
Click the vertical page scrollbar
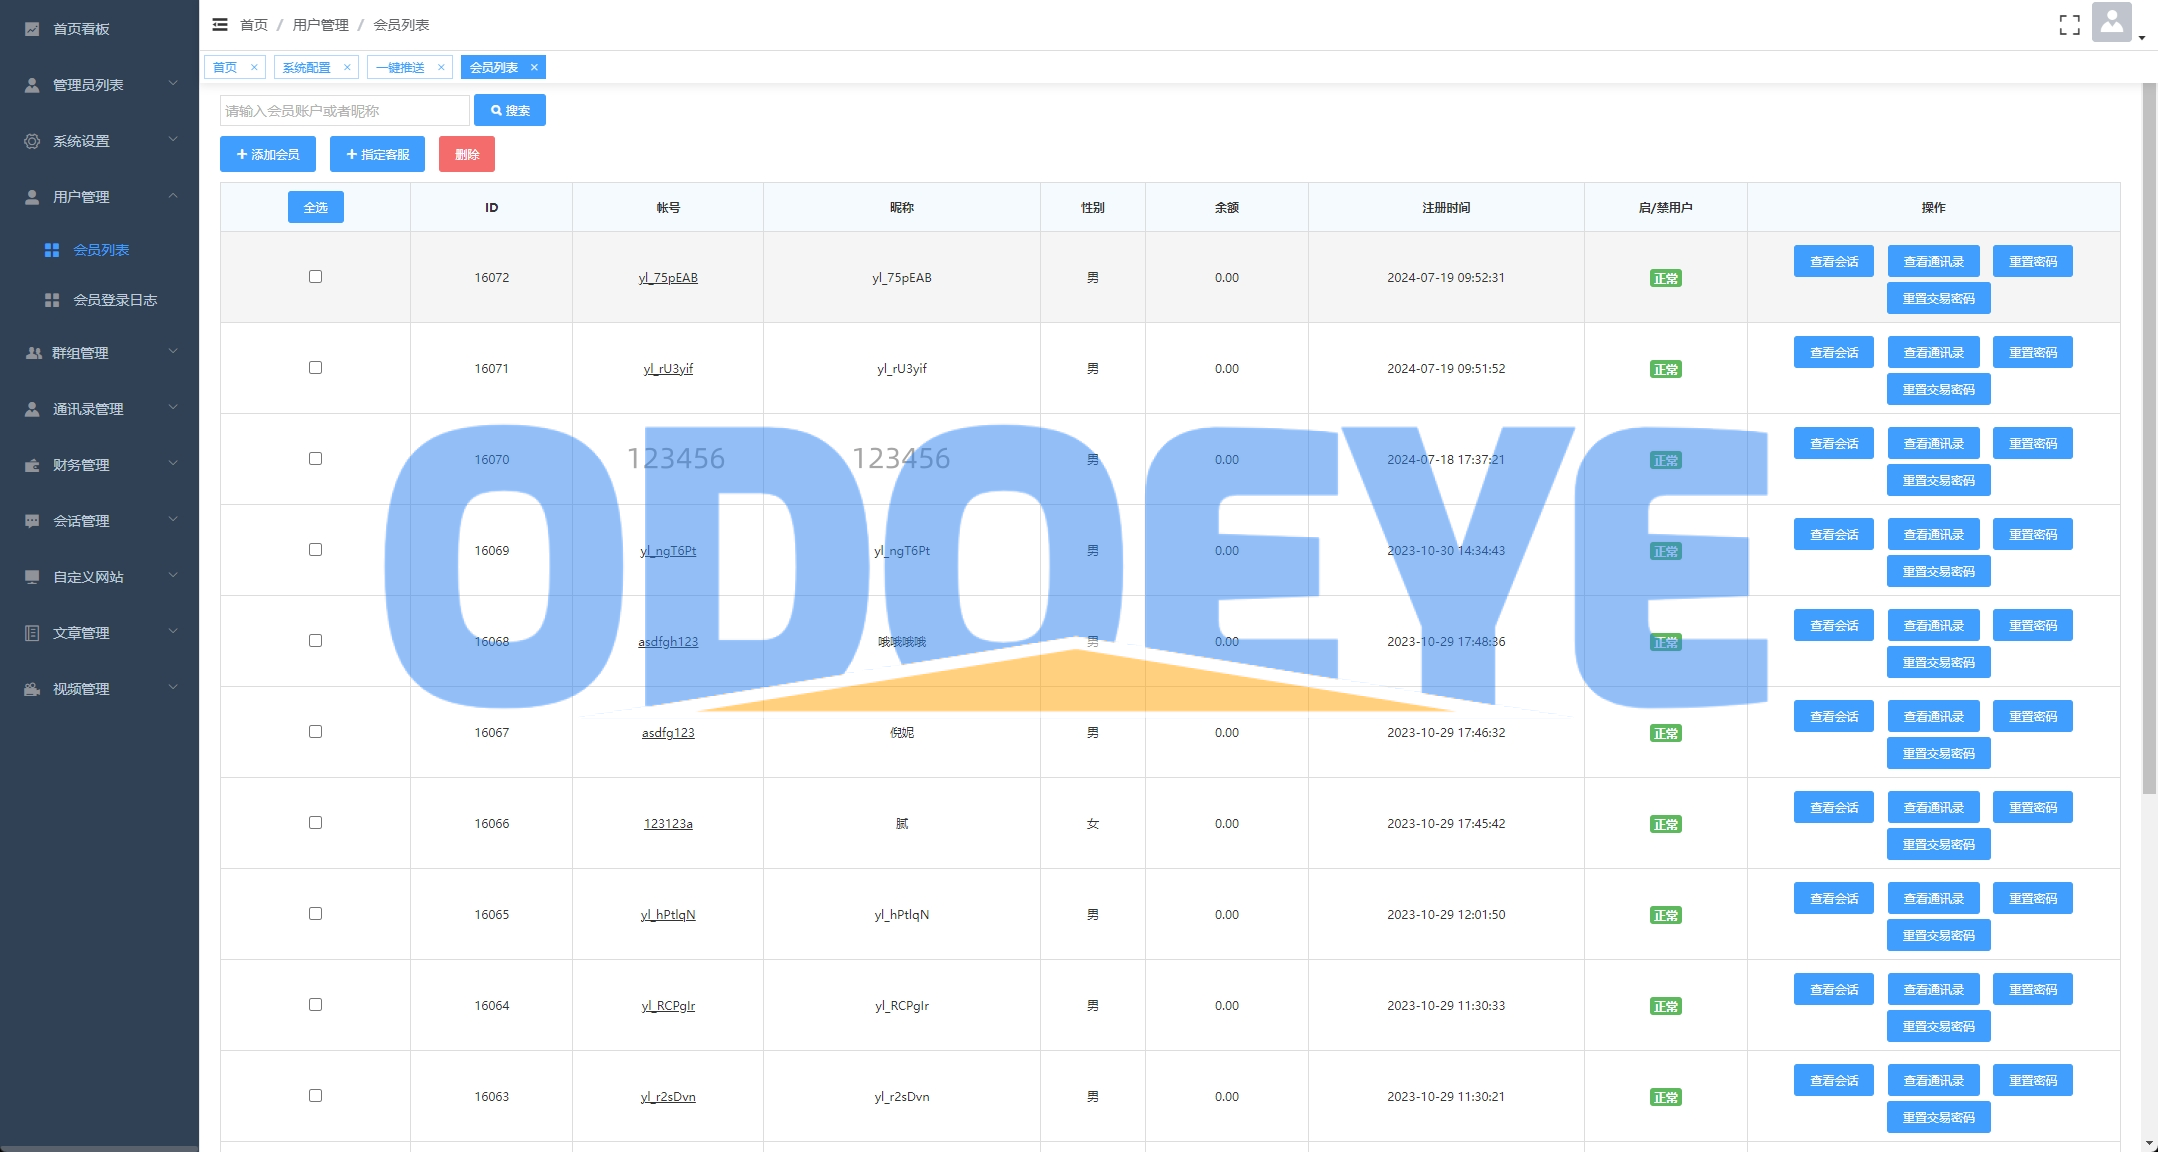click(2149, 440)
